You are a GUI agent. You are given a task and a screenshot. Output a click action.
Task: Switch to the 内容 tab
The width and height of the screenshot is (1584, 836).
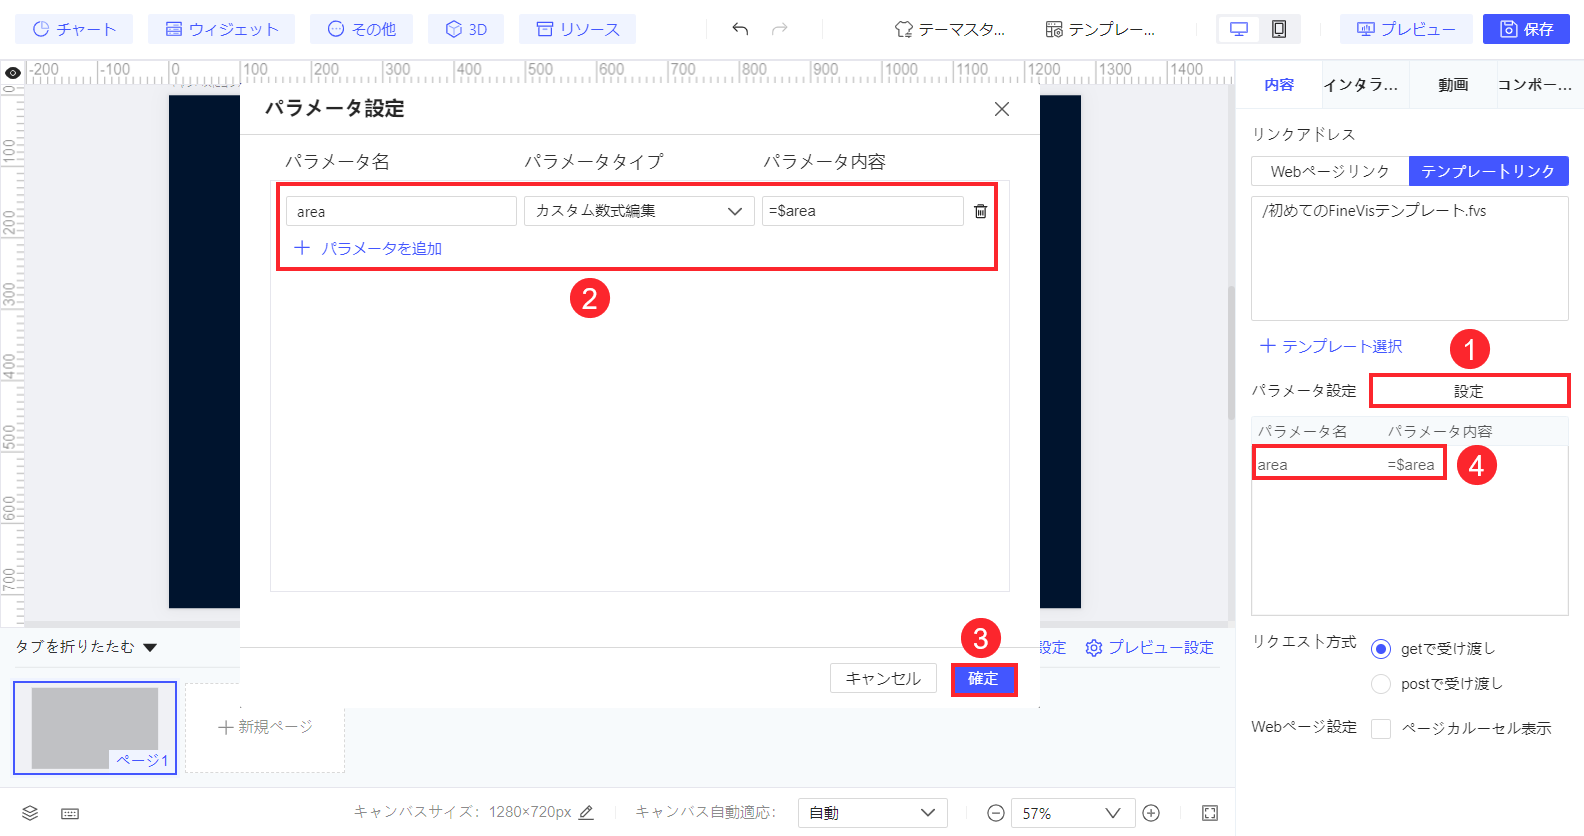pos(1279,85)
